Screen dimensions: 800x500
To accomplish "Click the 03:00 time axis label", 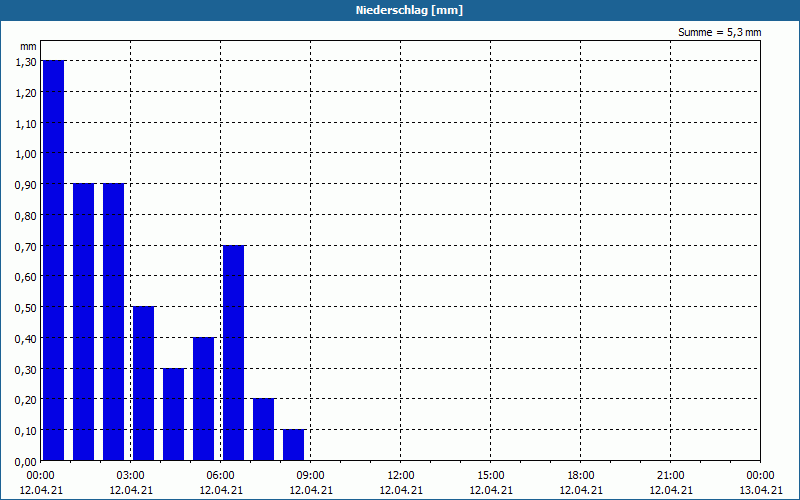I will point(131,476).
